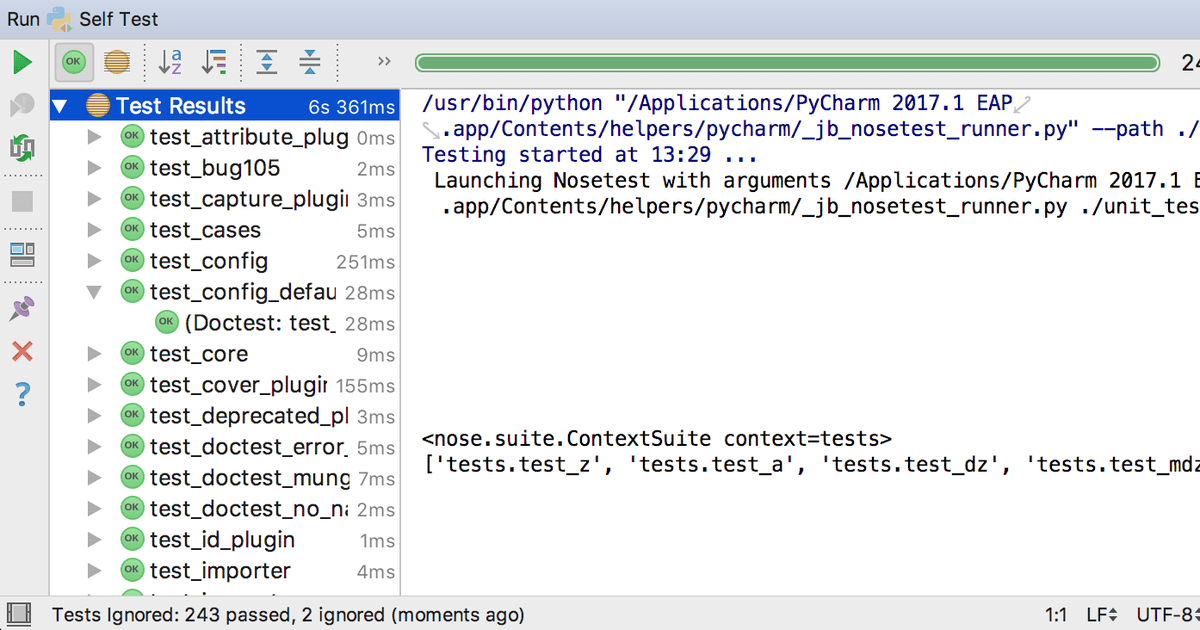Toggle the Show Passed tests filter
The image size is (1200, 630).
coord(73,62)
